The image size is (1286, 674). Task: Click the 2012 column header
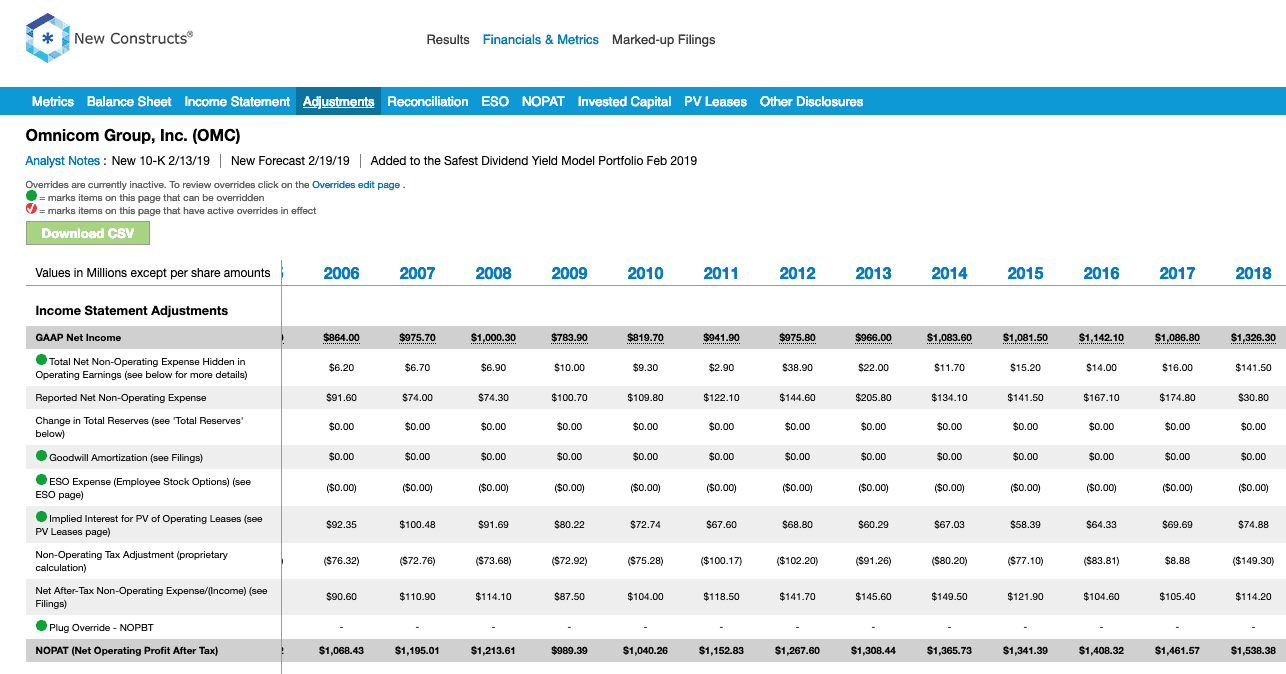coord(798,273)
